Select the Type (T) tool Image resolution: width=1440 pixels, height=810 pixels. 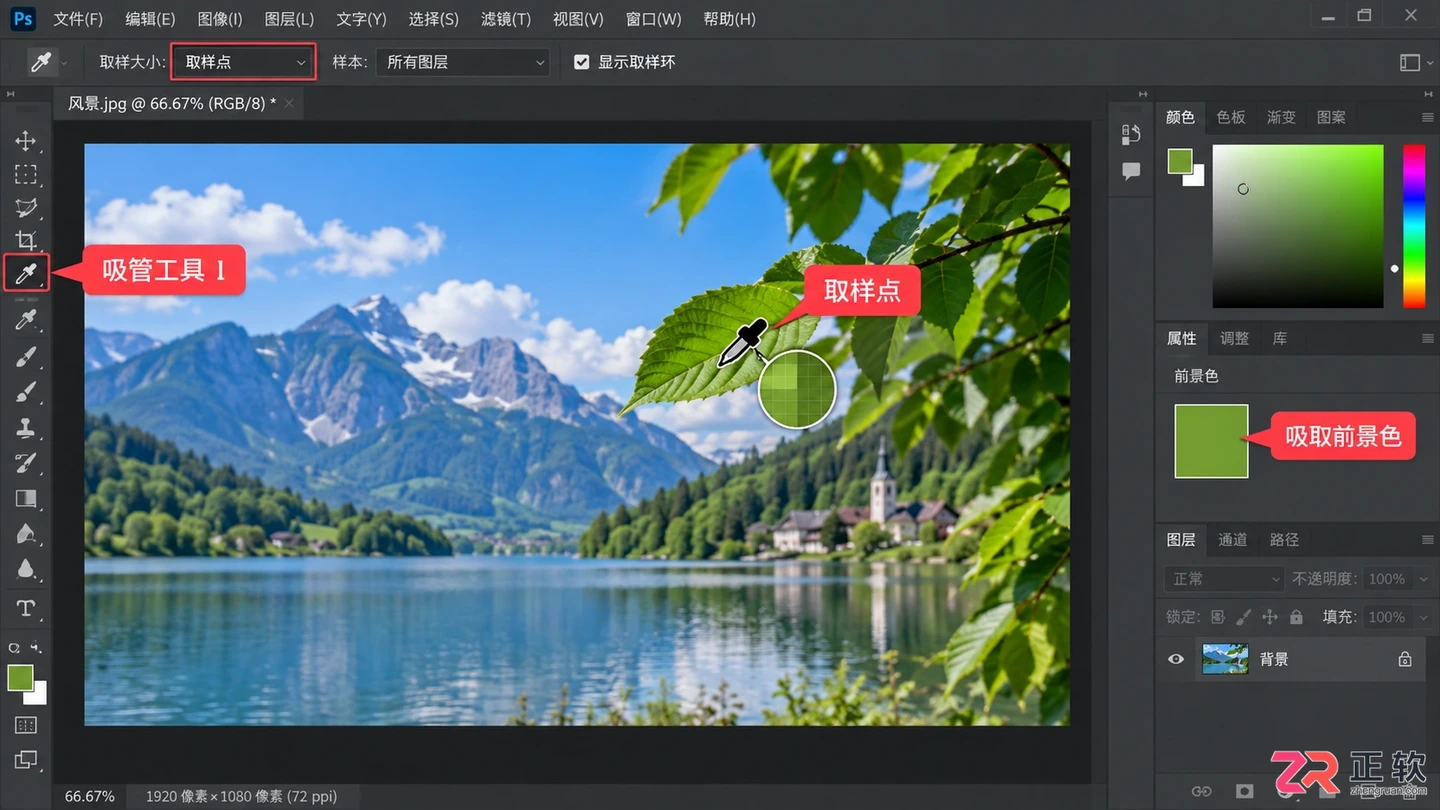pos(26,608)
